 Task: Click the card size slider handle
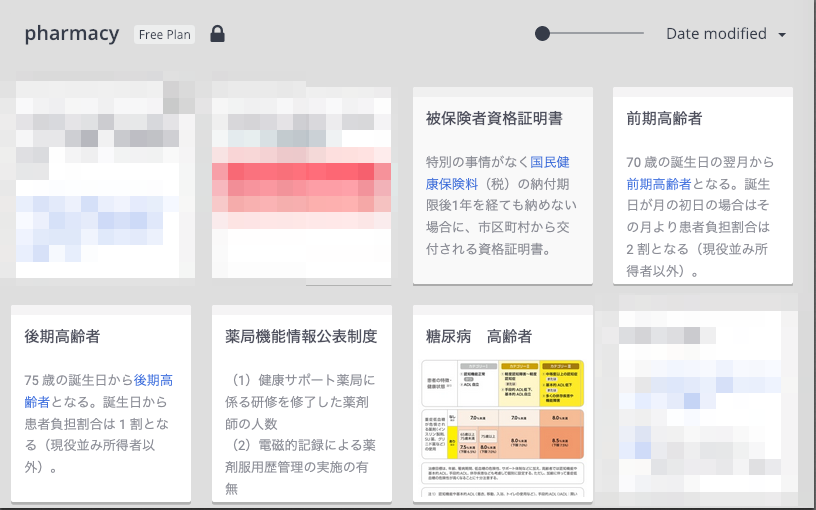coord(542,33)
